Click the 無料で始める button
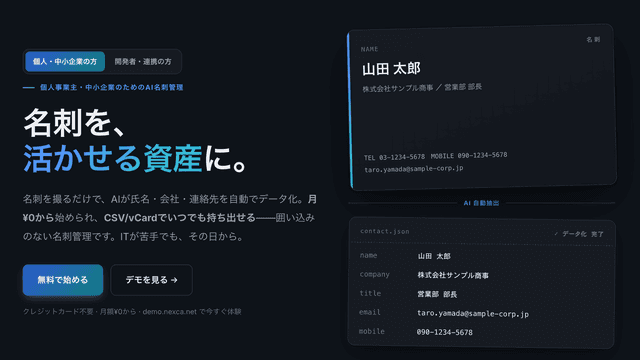640x360 pixels. 63,280
